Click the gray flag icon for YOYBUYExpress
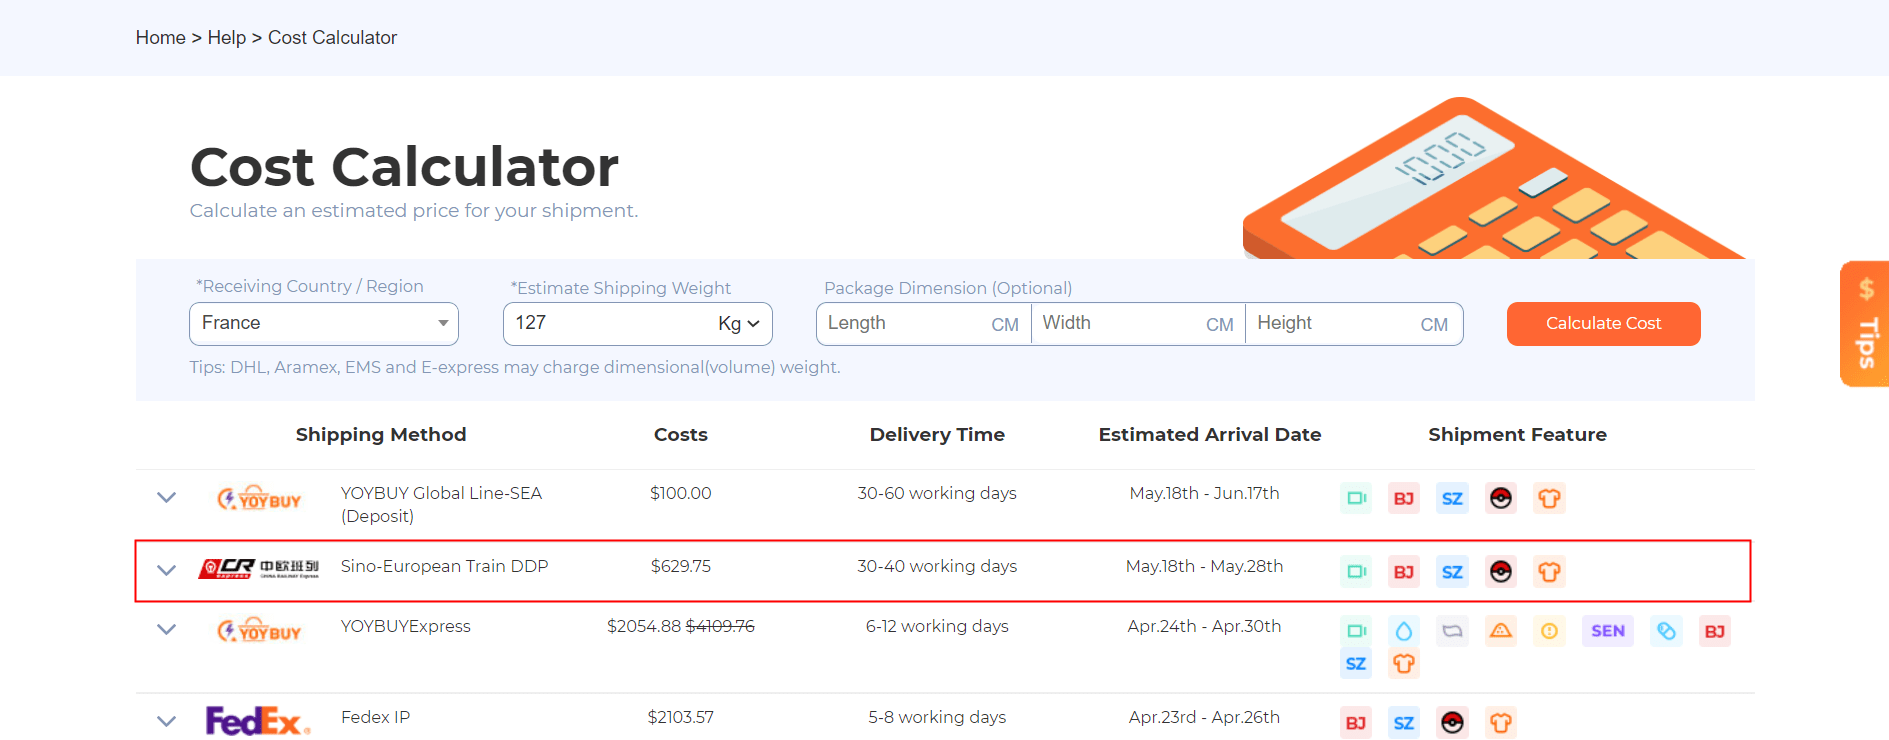 [1452, 631]
